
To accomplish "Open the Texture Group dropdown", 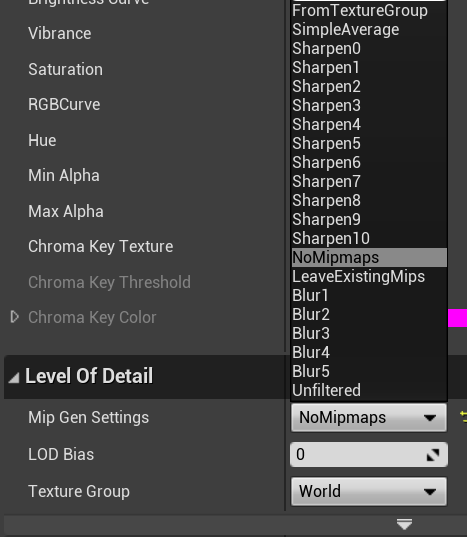I will click(369, 491).
